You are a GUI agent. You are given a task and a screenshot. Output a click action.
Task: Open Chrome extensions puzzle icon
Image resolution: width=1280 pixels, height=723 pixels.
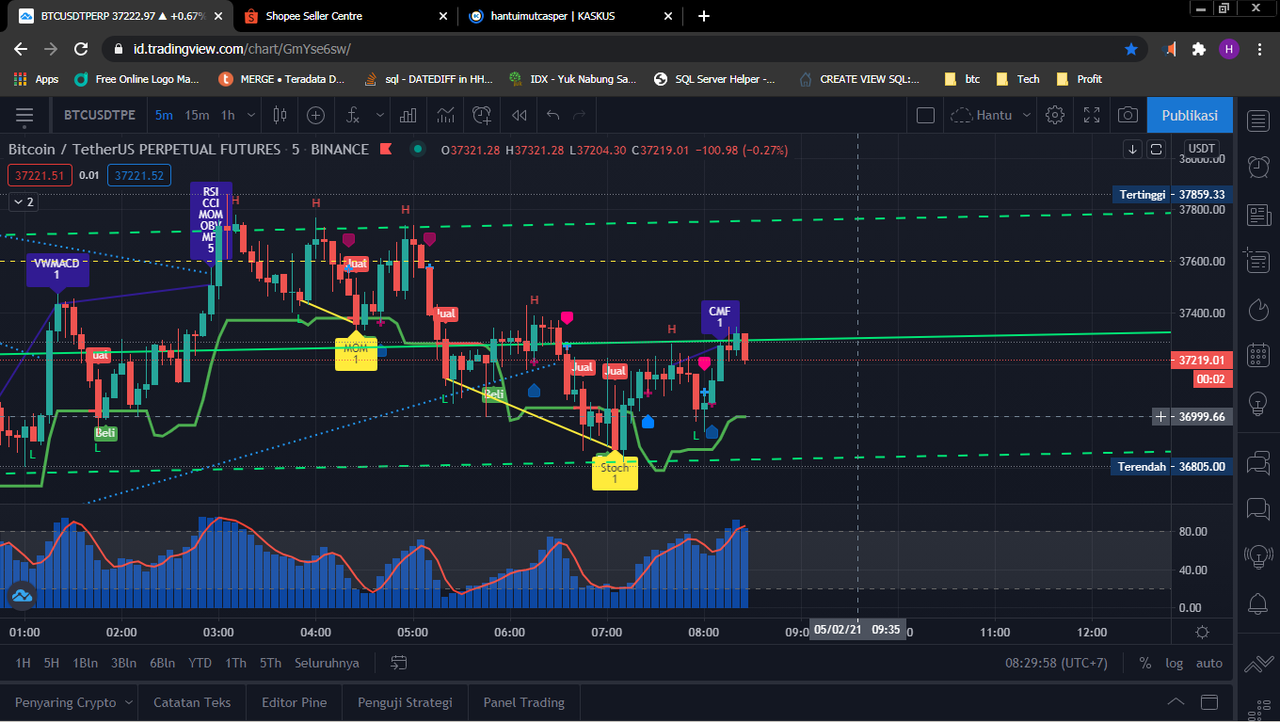(1199, 49)
